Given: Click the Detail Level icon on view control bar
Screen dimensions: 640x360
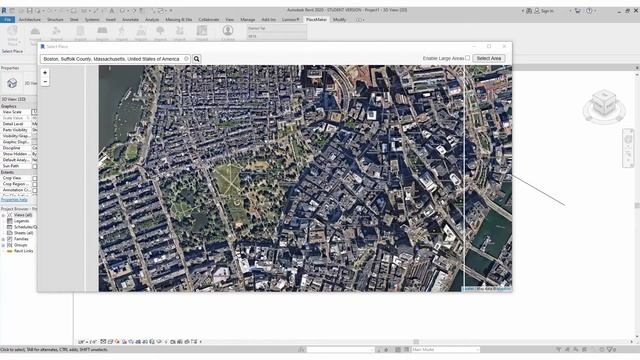Looking at the screenshot, I should (x=103, y=342).
